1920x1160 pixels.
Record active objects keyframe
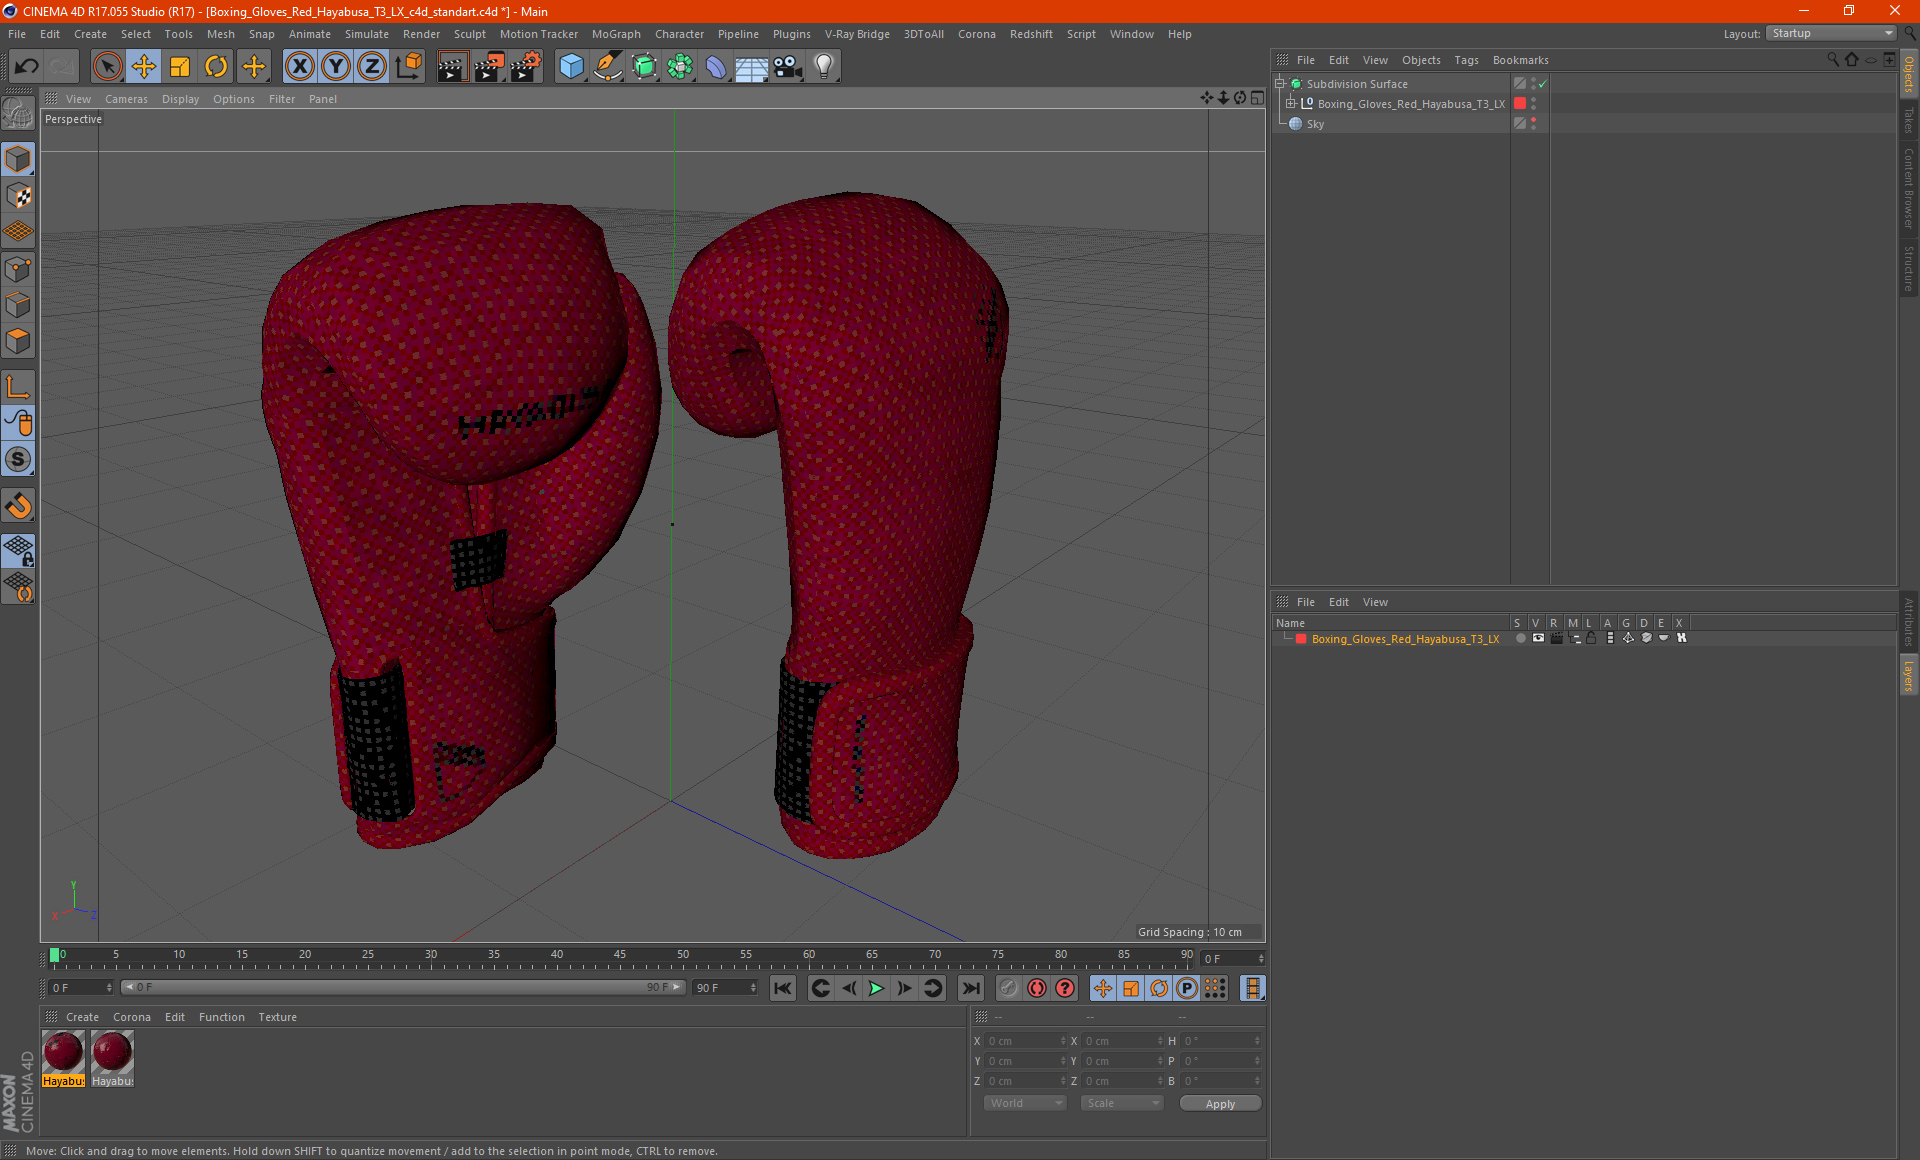coord(1009,988)
